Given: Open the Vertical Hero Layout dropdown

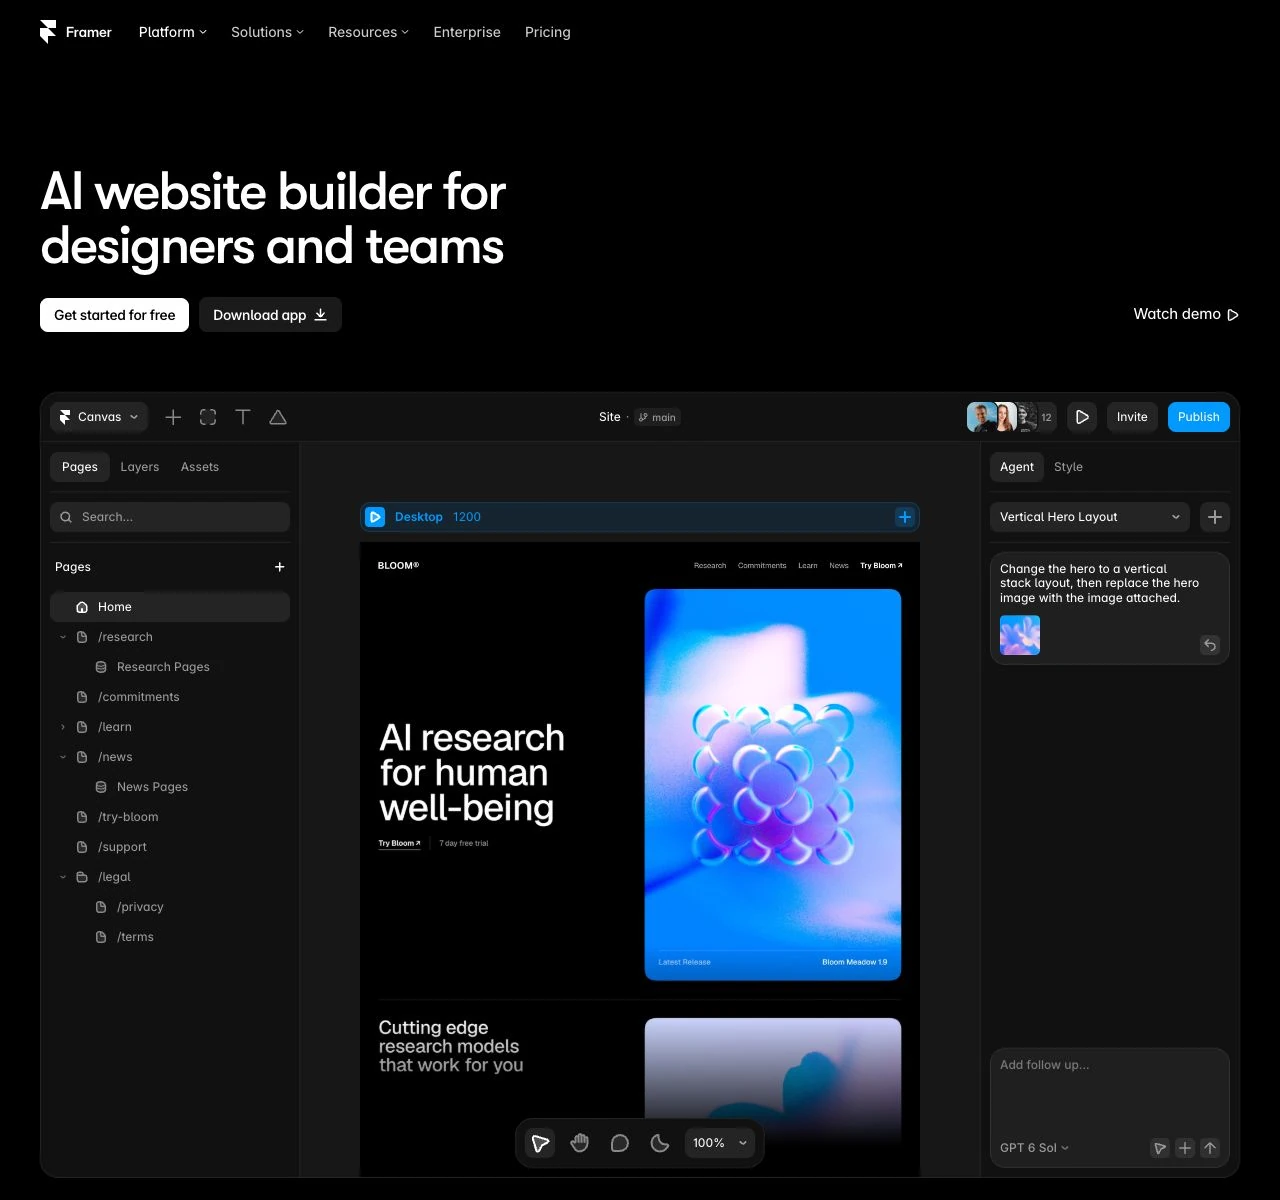Looking at the screenshot, I should pyautogui.click(x=1090, y=517).
